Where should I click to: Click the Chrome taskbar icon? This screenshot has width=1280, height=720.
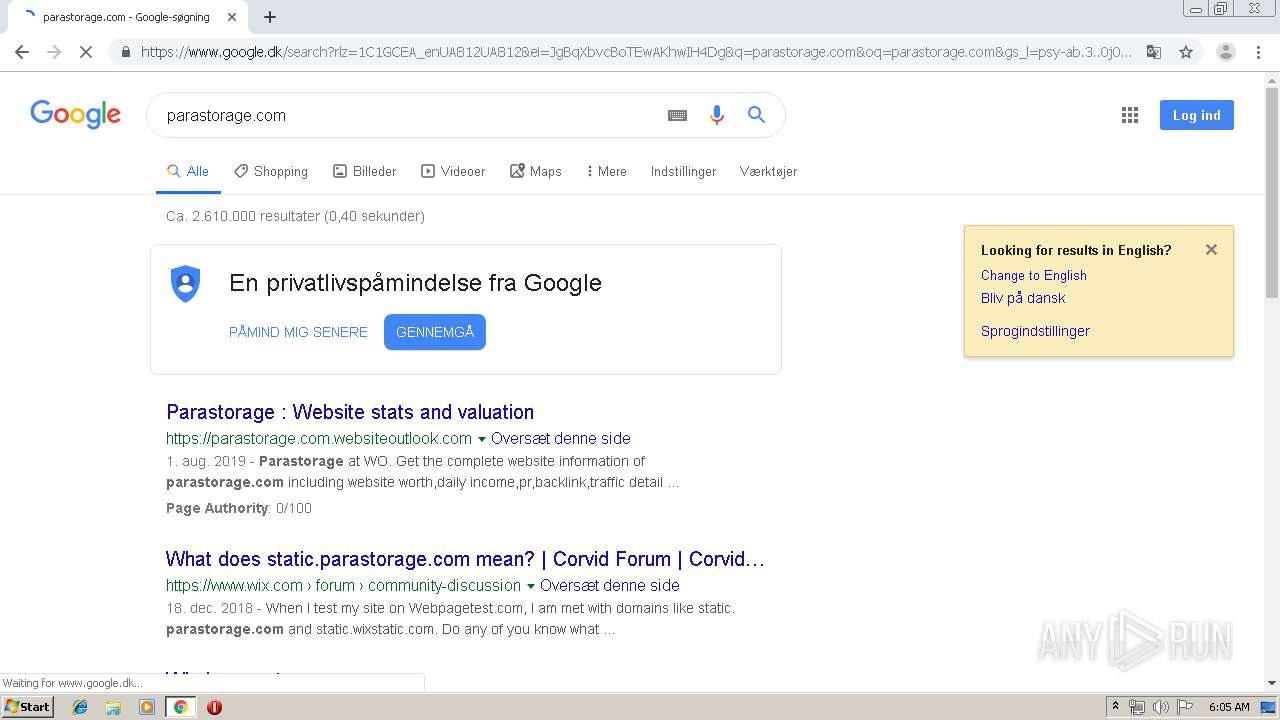pos(180,707)
